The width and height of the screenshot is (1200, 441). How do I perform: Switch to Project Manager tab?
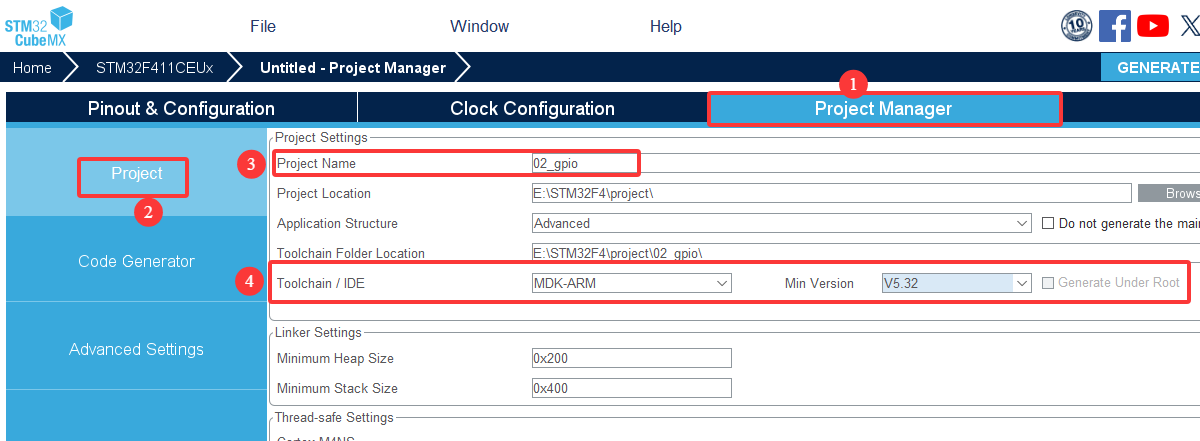pyautogui.click(x=884, y=108)
